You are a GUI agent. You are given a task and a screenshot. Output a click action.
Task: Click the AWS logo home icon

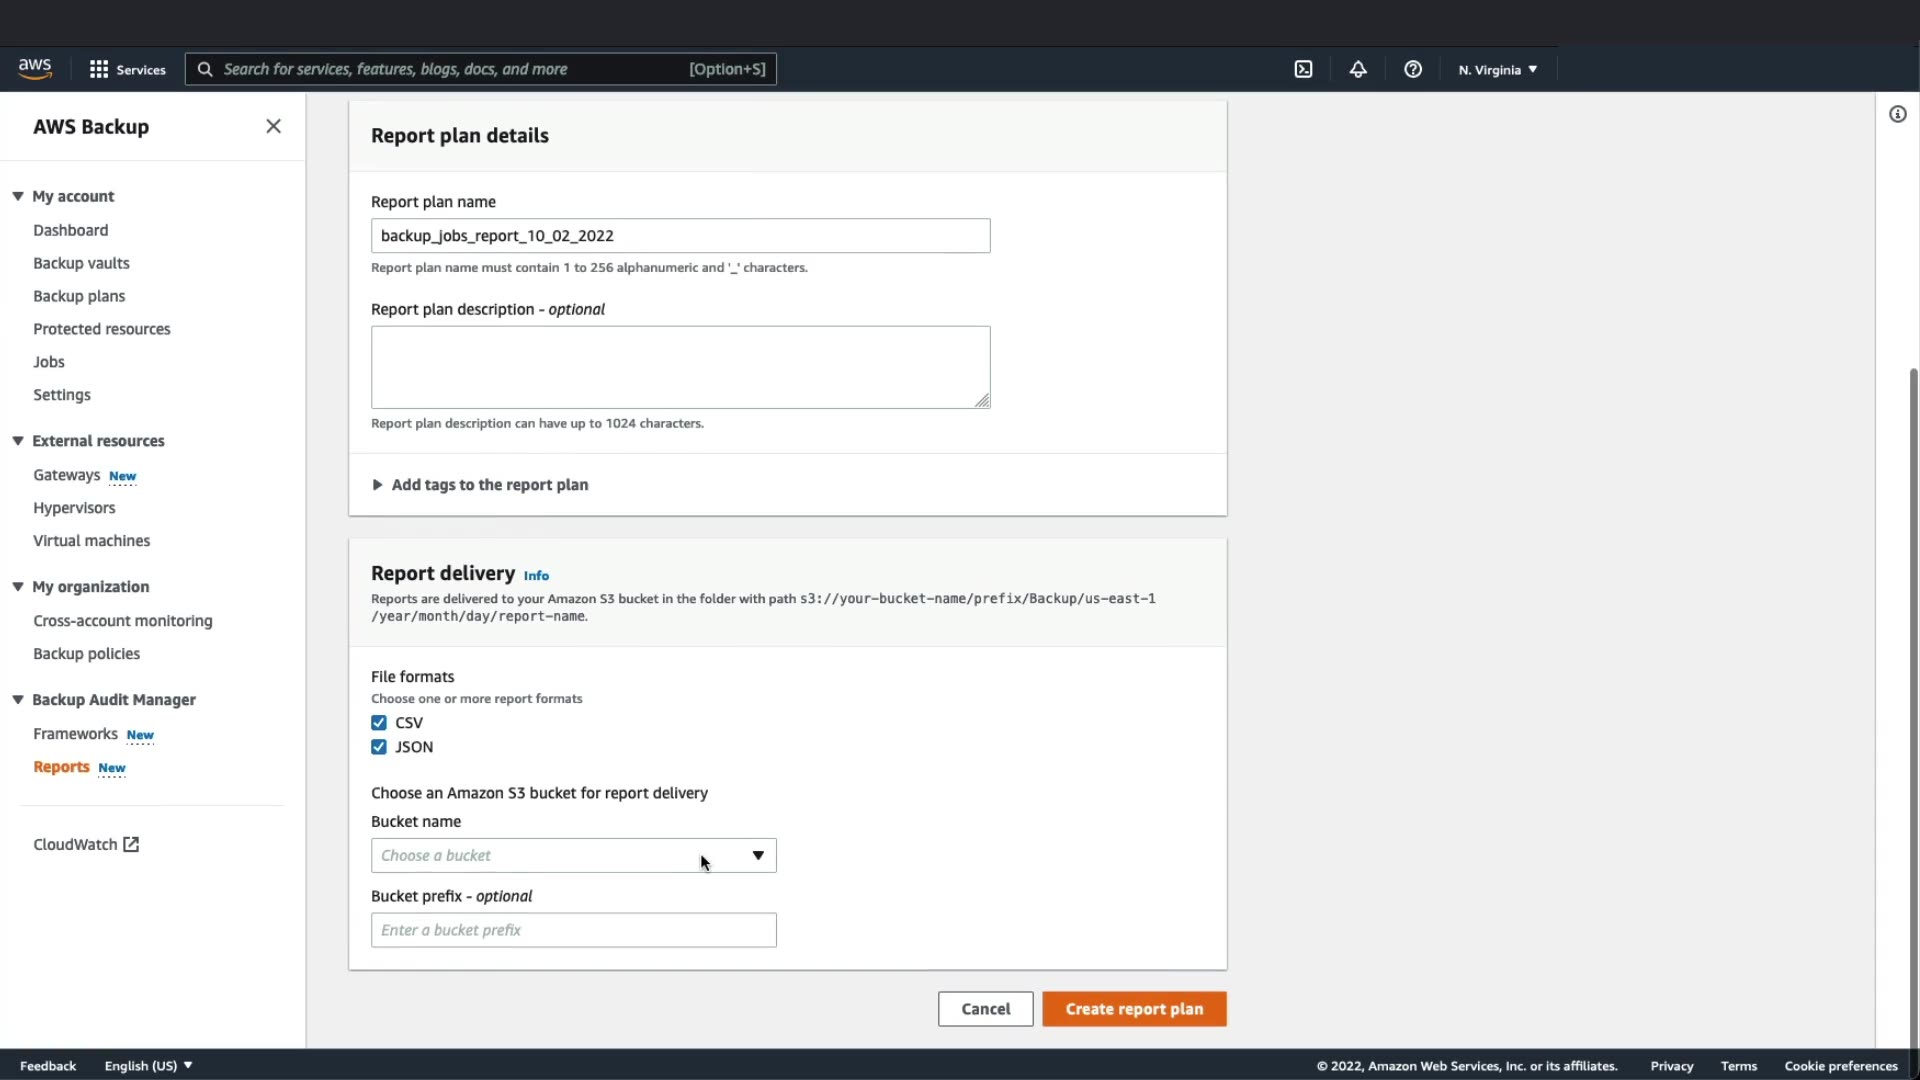point(35,68)
